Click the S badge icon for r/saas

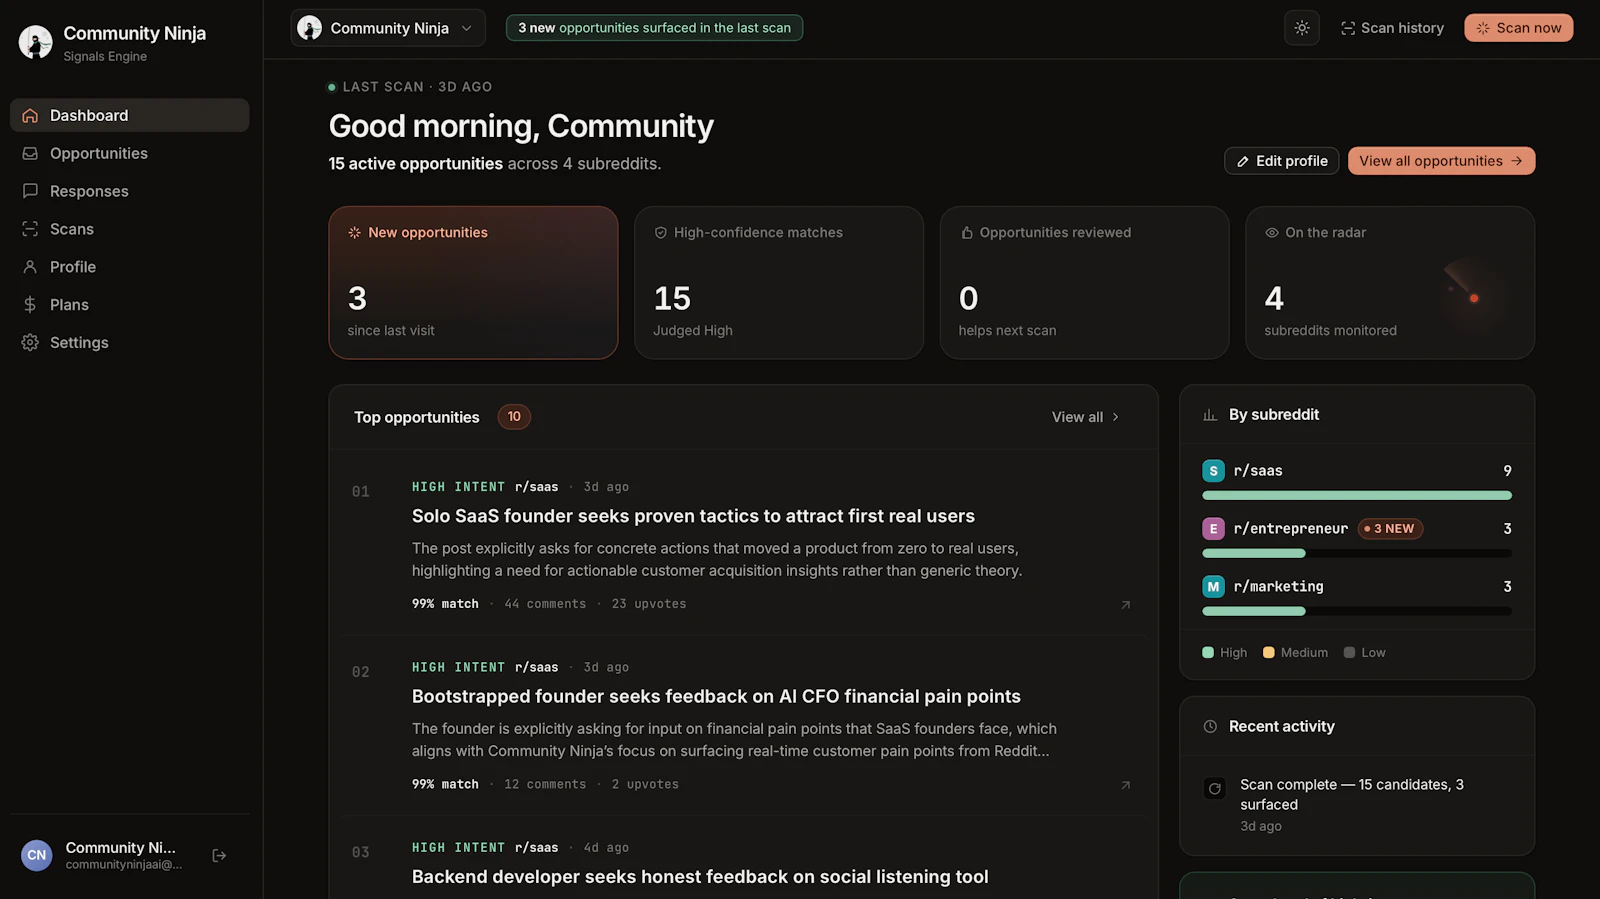point(1213,471)
